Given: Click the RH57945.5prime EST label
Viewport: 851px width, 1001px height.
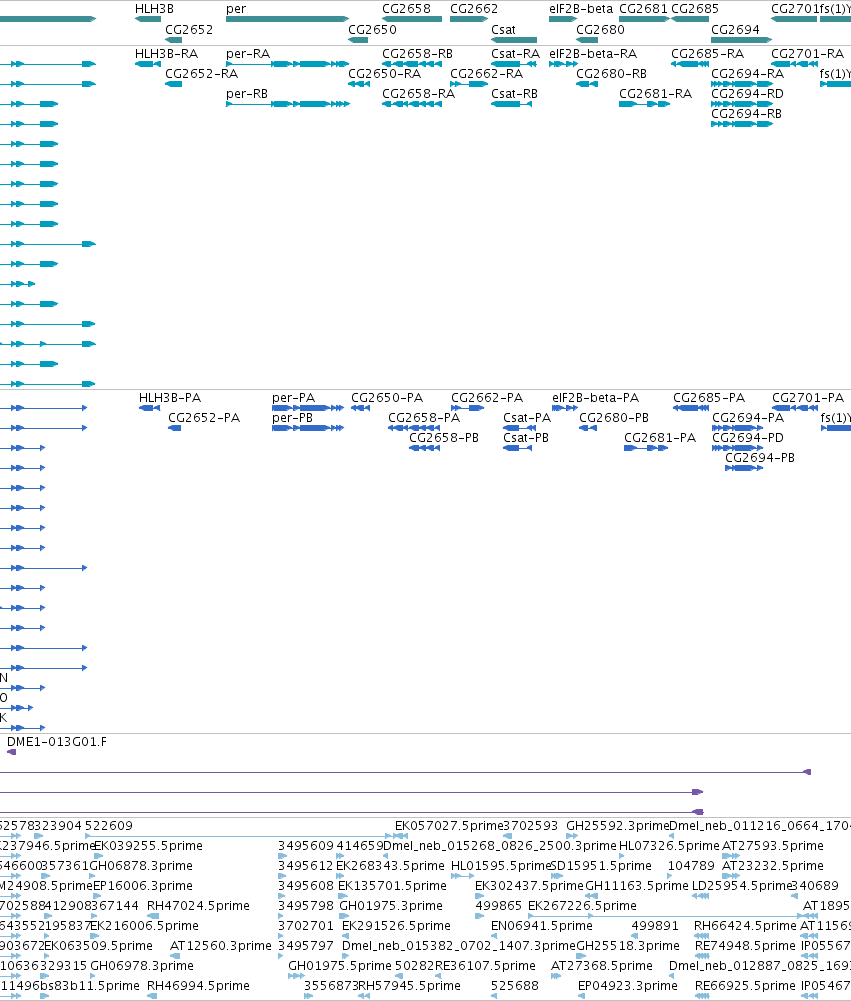Looking at the screenshot, I should pyautogui.click(x=409, y=986).
